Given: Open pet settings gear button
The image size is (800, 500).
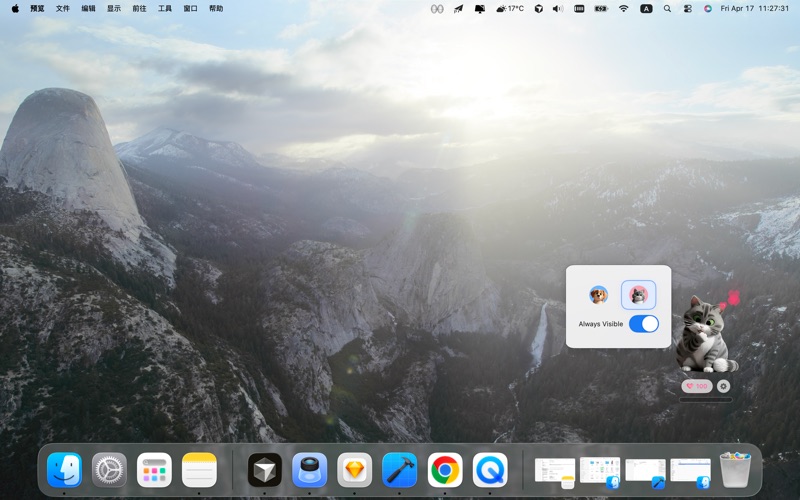Looking at the screenshot, I should (723, 386).
